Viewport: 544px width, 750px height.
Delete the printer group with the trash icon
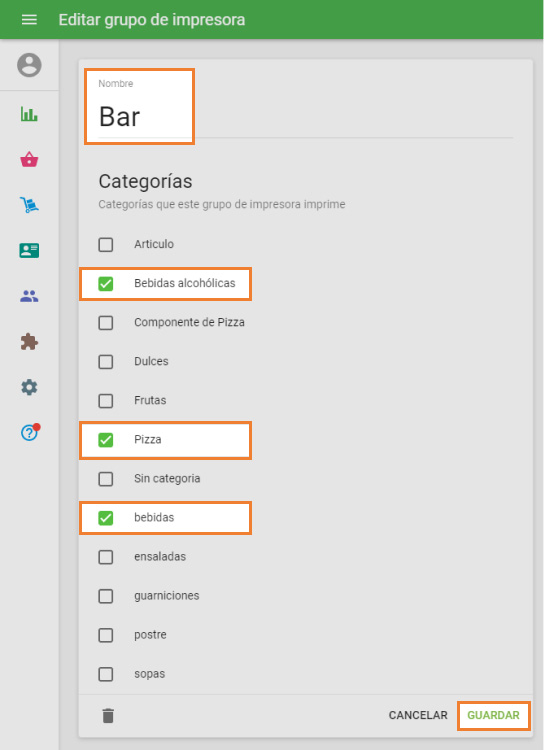tap(108, 716)
